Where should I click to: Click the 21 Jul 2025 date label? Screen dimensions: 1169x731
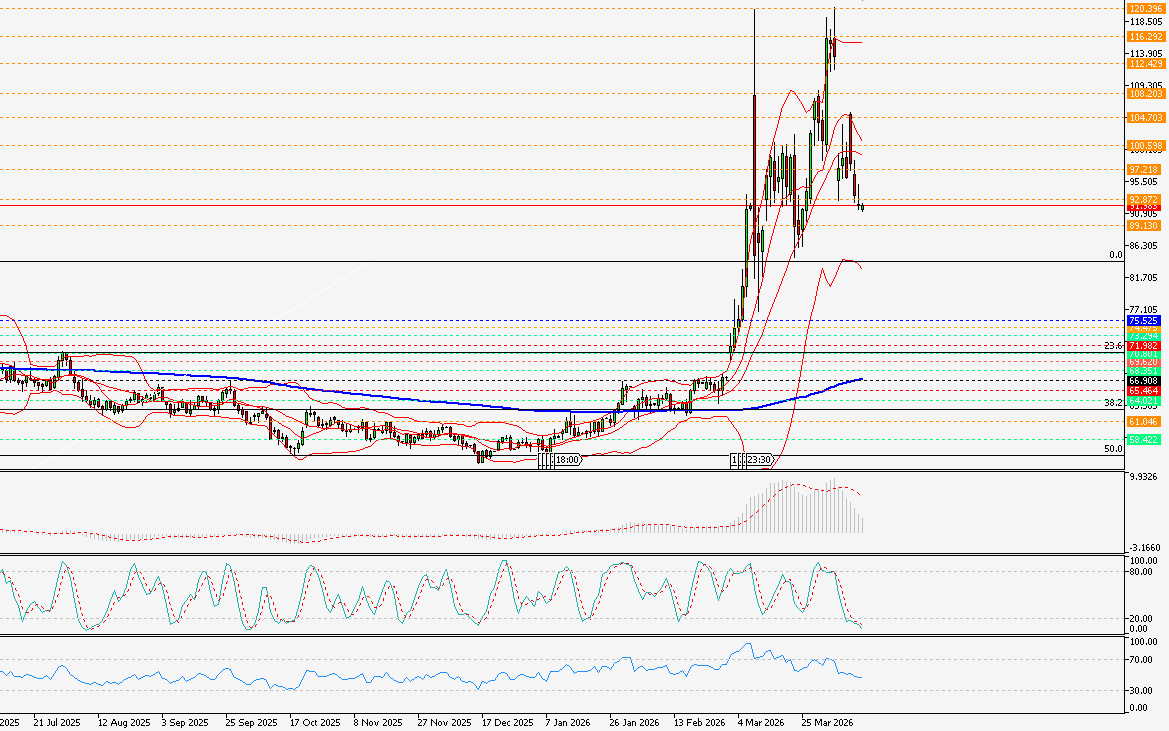pos(55,721)
